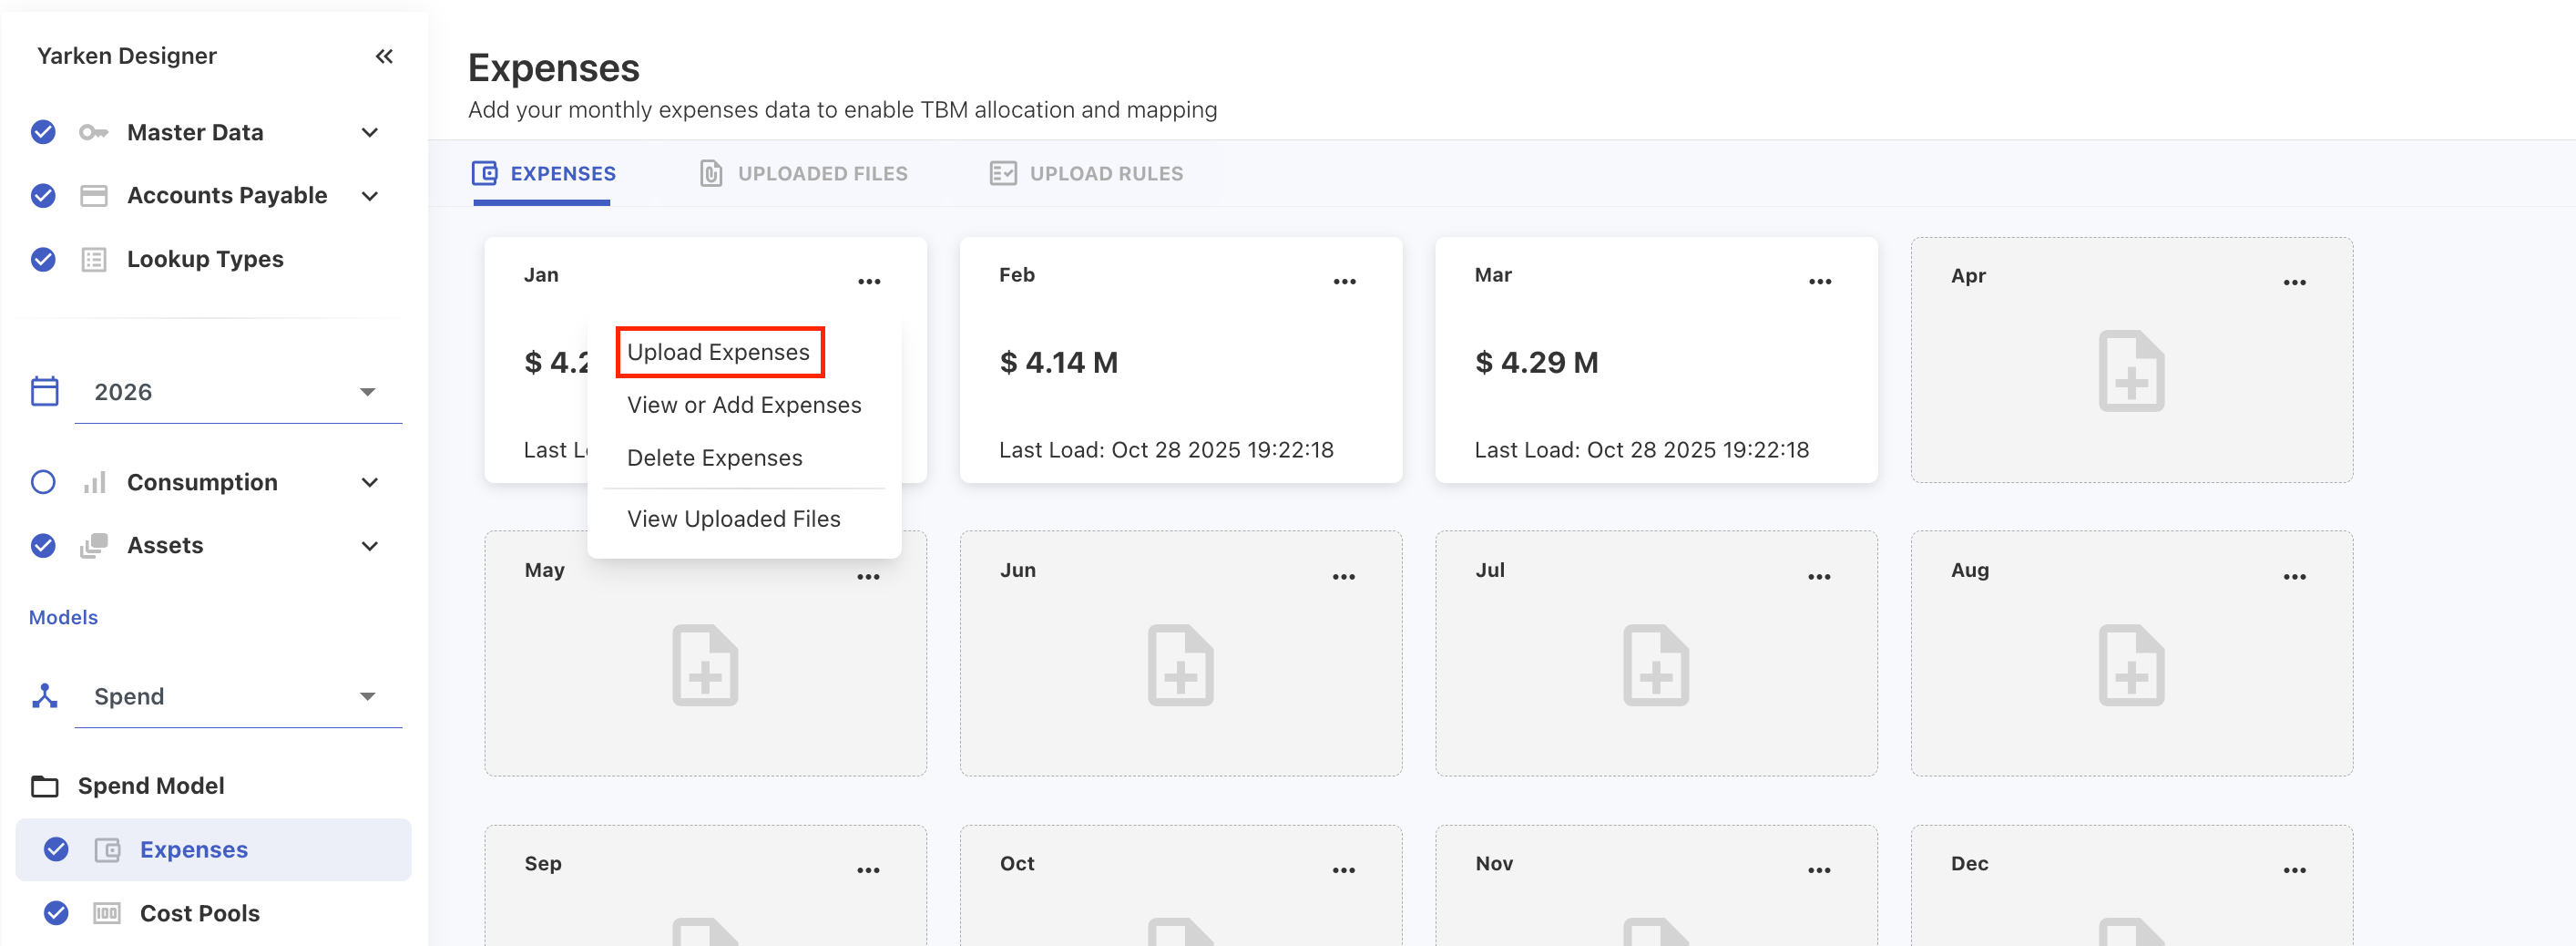Switch to the Upload Rules tab

pyautogui.click(x=1086, y=173)
